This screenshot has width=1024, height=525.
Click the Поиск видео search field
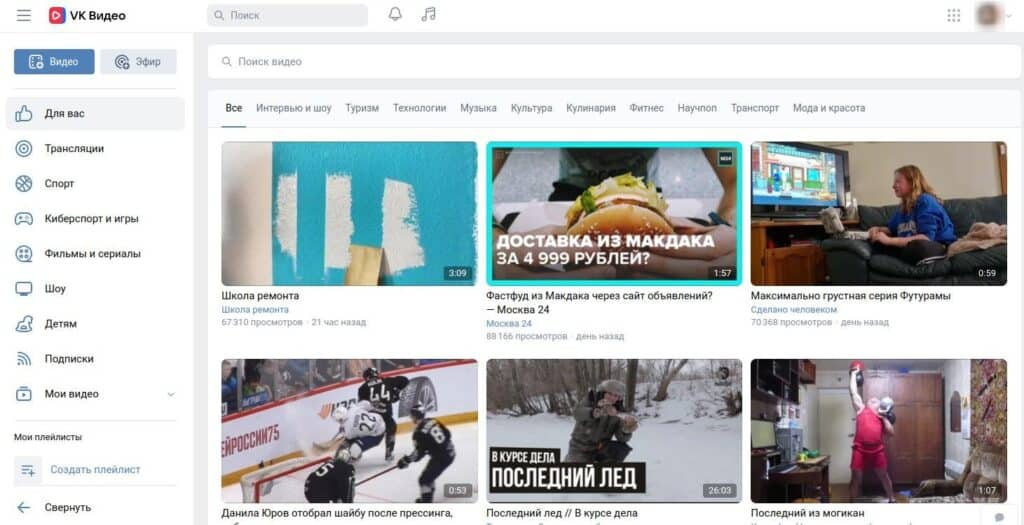pos(614,62)
